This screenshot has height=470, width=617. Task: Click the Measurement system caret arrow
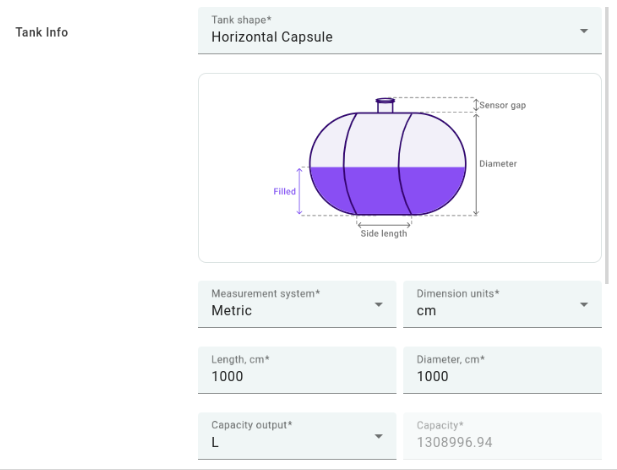coord(379,304)
